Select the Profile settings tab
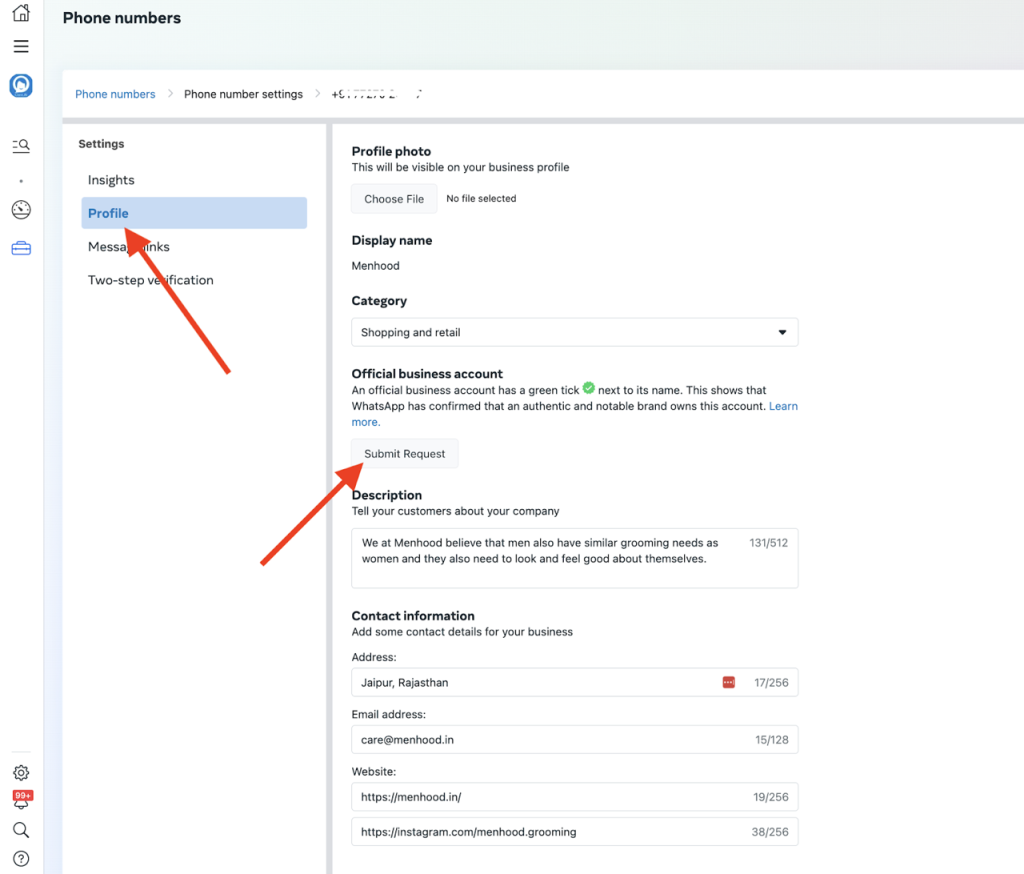The width and height of the screenshot is (1024, 874). tap(194, 213)
